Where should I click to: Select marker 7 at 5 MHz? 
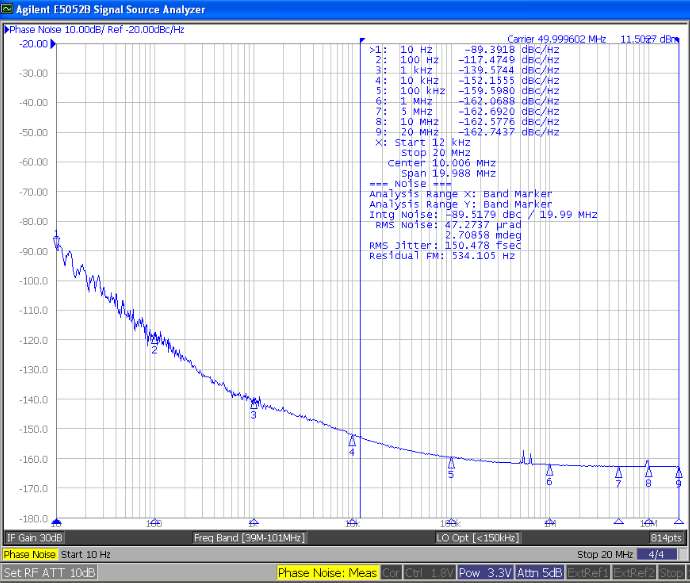(618, 472)
